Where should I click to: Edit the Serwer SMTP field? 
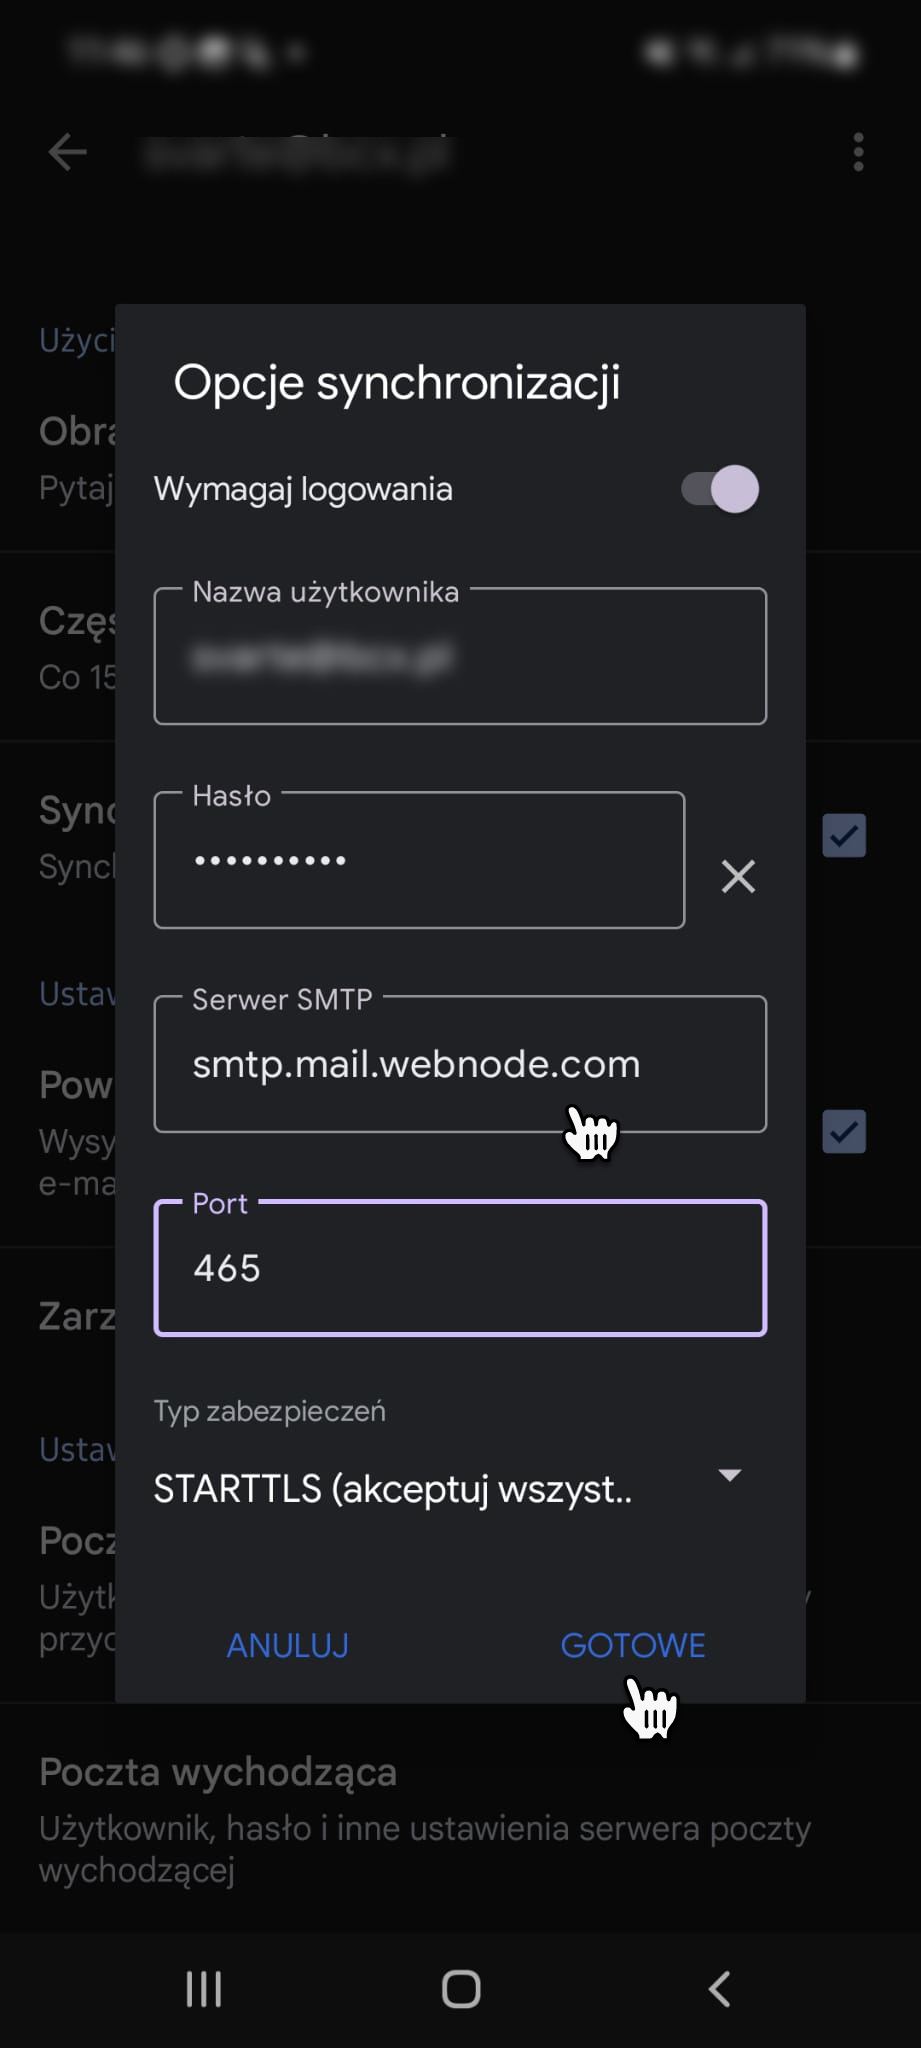460,1064
